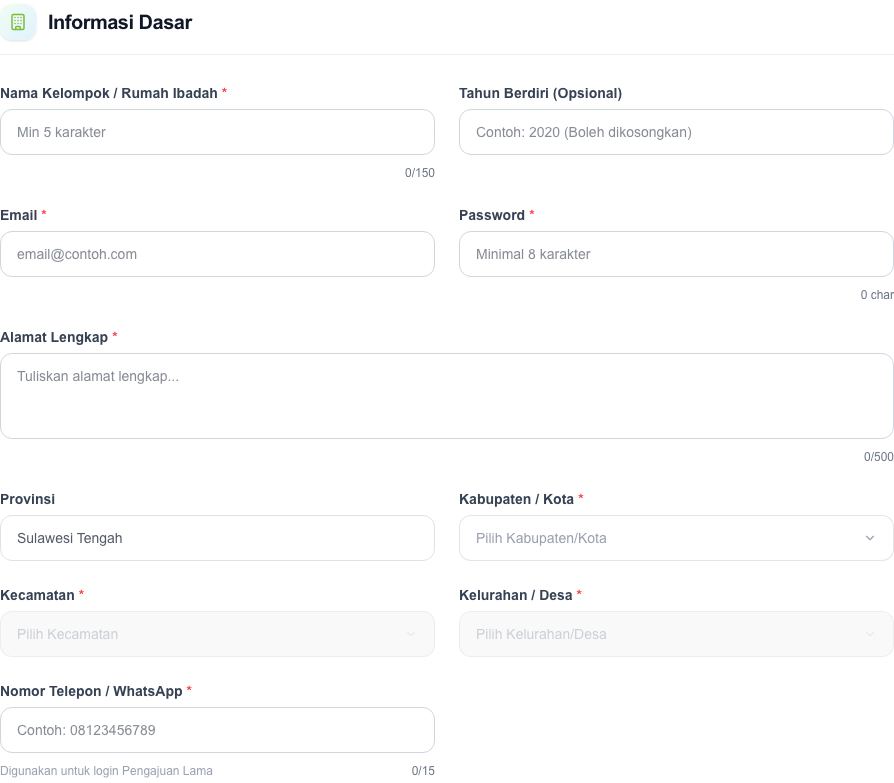Click the 0/15 phone character counter
The width and height of the screenshot is (894, 783).
click(423, 771)
